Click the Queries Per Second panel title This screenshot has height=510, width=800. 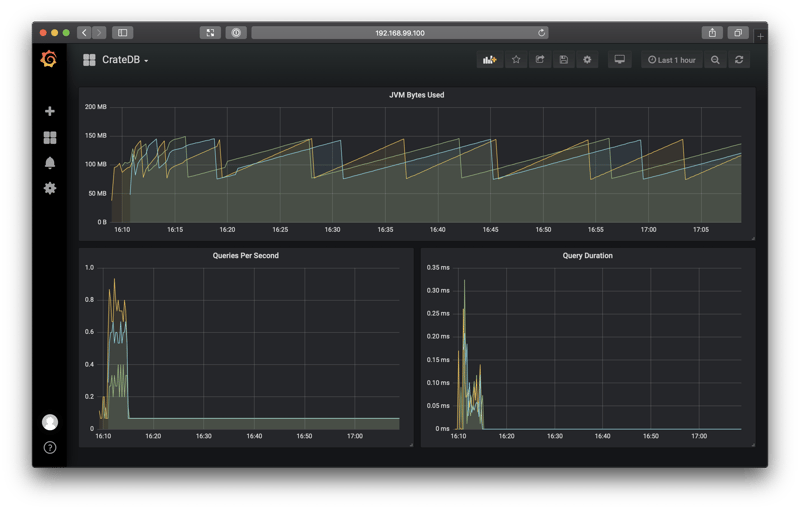pyautogui.click(x=245, y=256)
